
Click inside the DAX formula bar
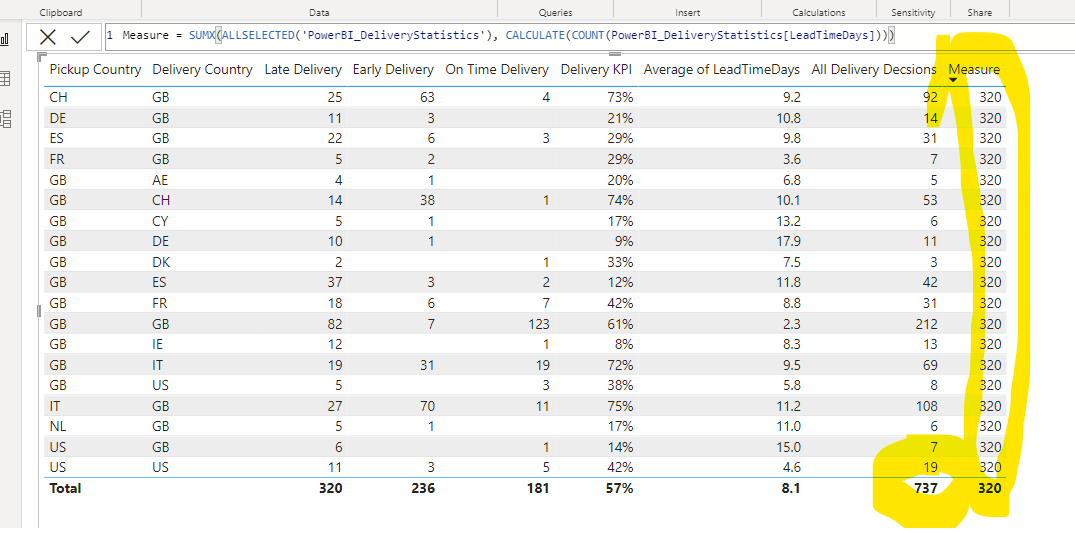coord(590,36)
